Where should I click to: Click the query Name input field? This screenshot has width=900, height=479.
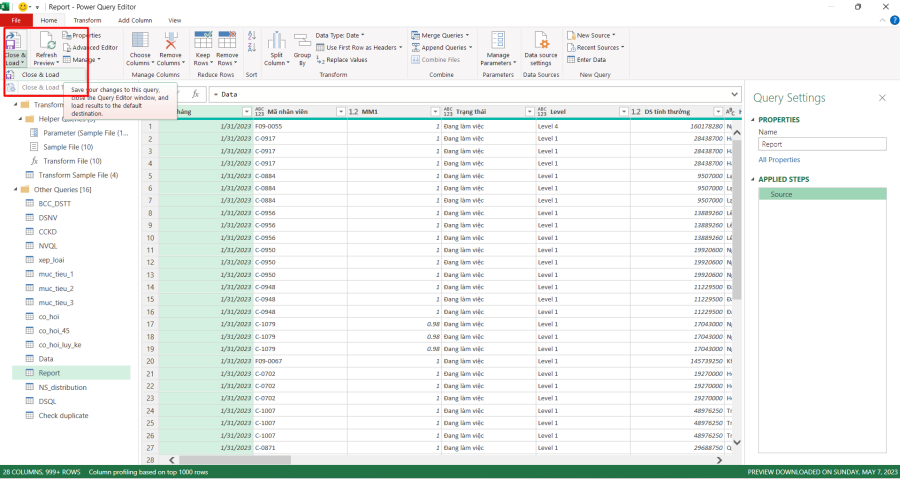pyautogui.click(x=822, y=145)
